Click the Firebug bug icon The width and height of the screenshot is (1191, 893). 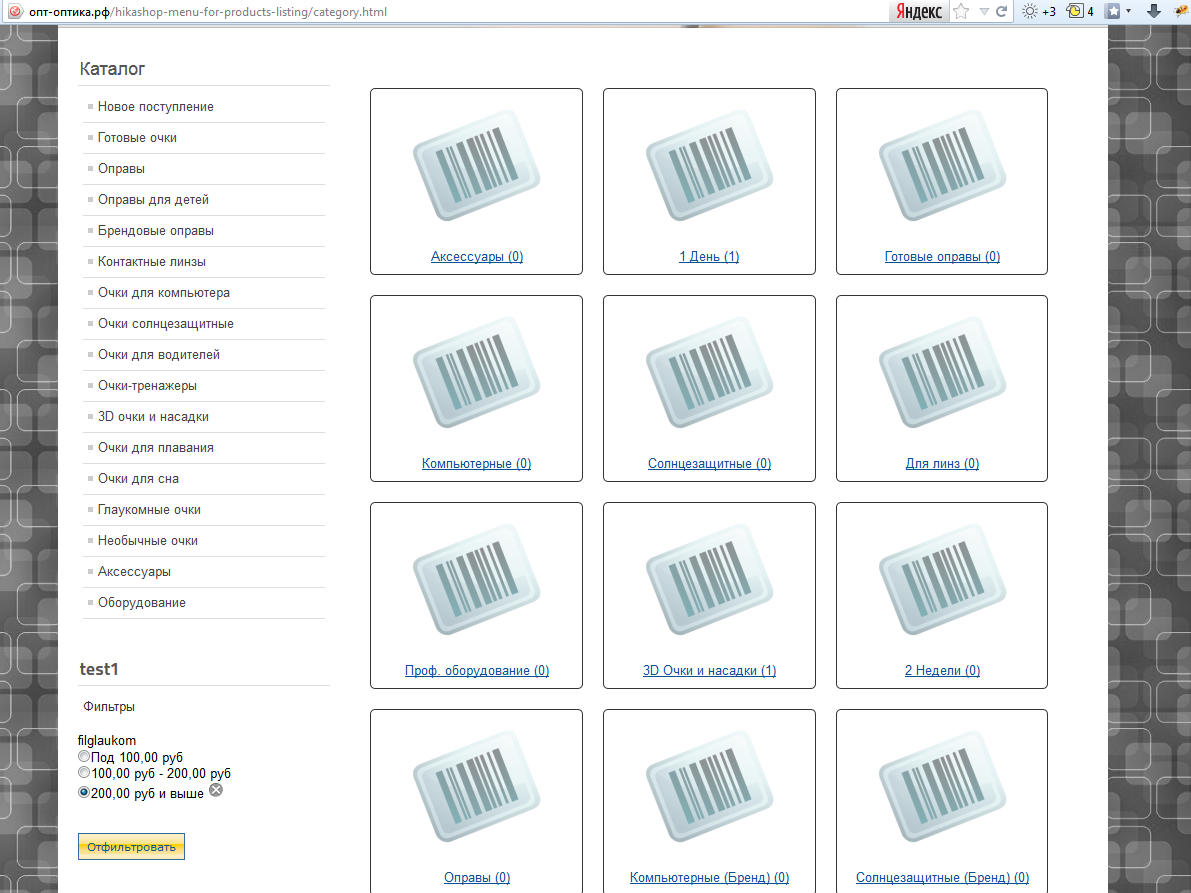(1181, 11)
